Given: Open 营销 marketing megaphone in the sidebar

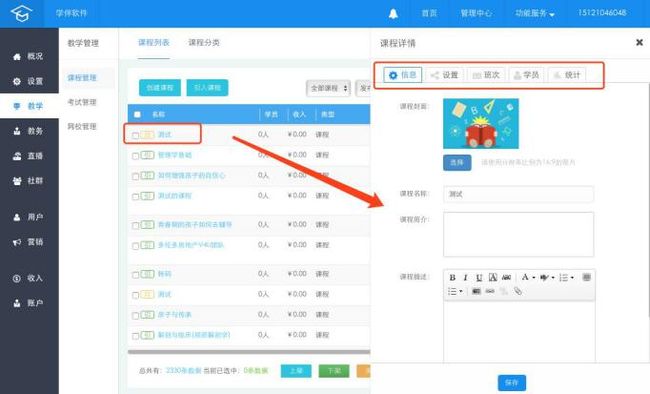Looking at the screenshot, I should [28, 242].
